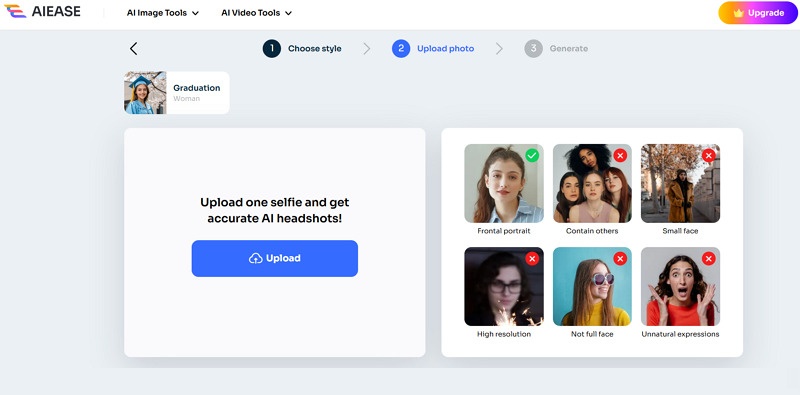
Task: Click green checkmark on Frontal portrait
Action: 532,155
